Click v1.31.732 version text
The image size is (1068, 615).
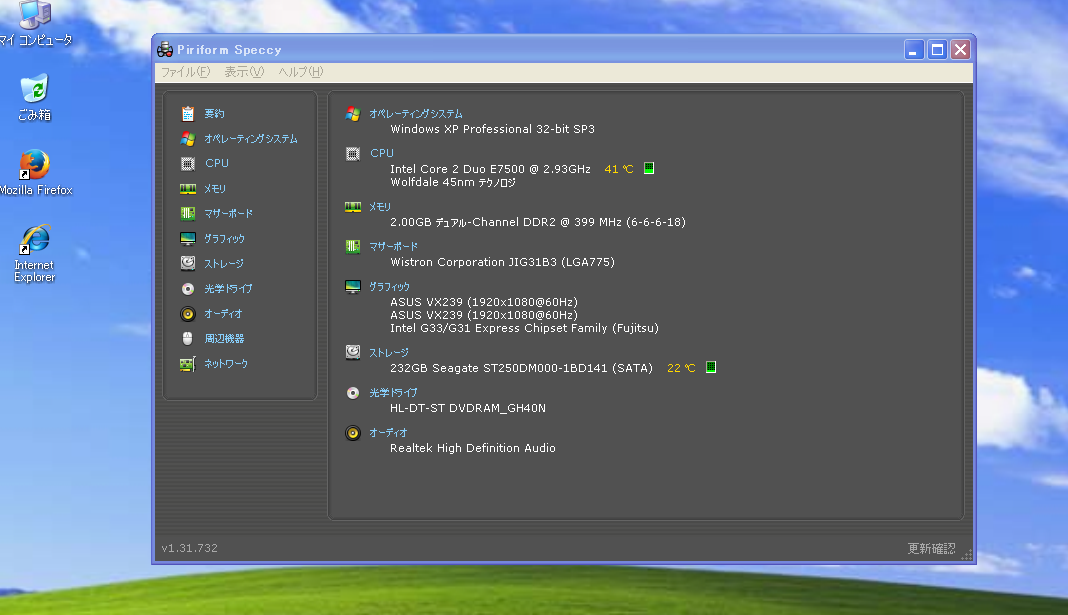pos(190,548)
